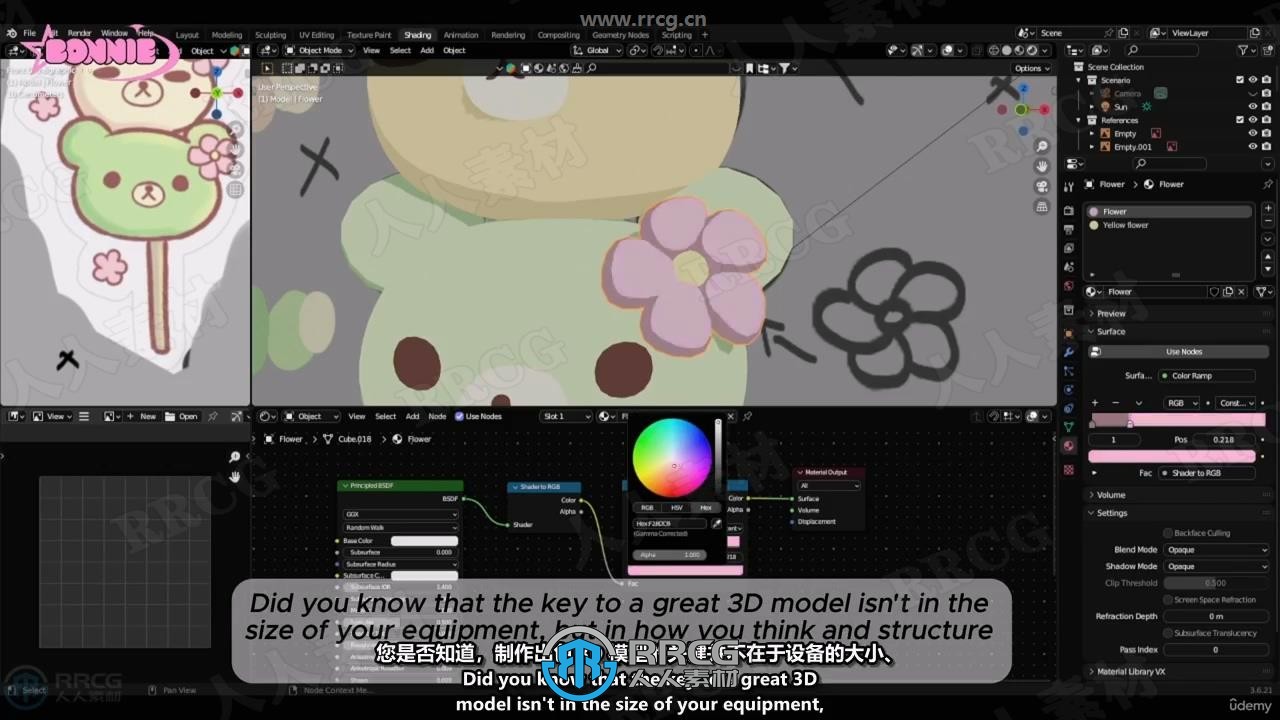Viewport: 1280px width, 720px height.
Task: Click the eyedropper icon in color picker
Action: point(717,523)
